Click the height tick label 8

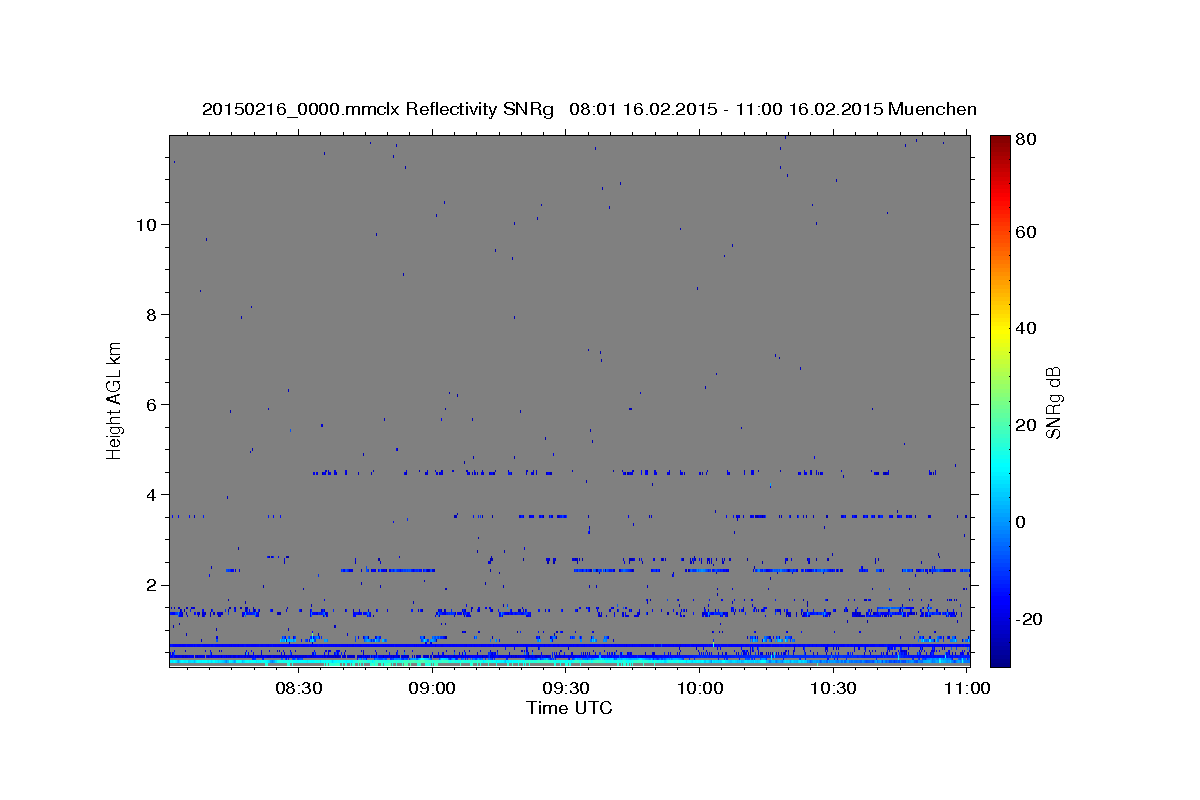[x=150, y=314]
